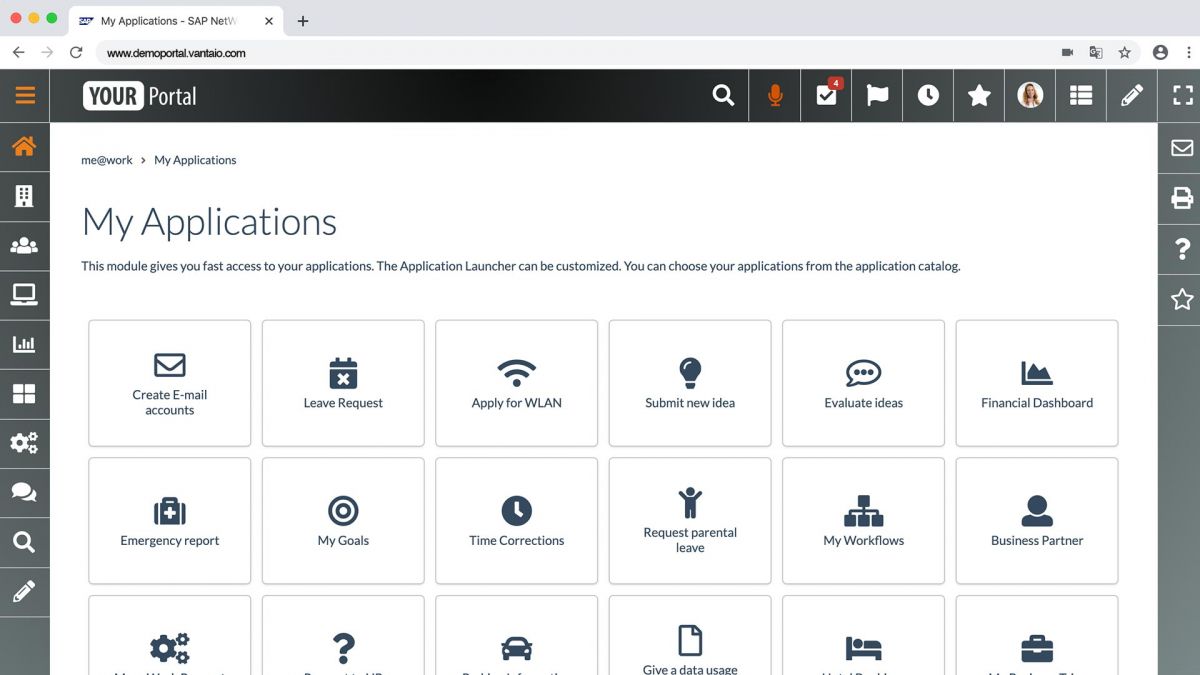Screen dimensions: 1200x675
Task: Open the gears settings icon in the sidebar
Action: pos(24,442)
